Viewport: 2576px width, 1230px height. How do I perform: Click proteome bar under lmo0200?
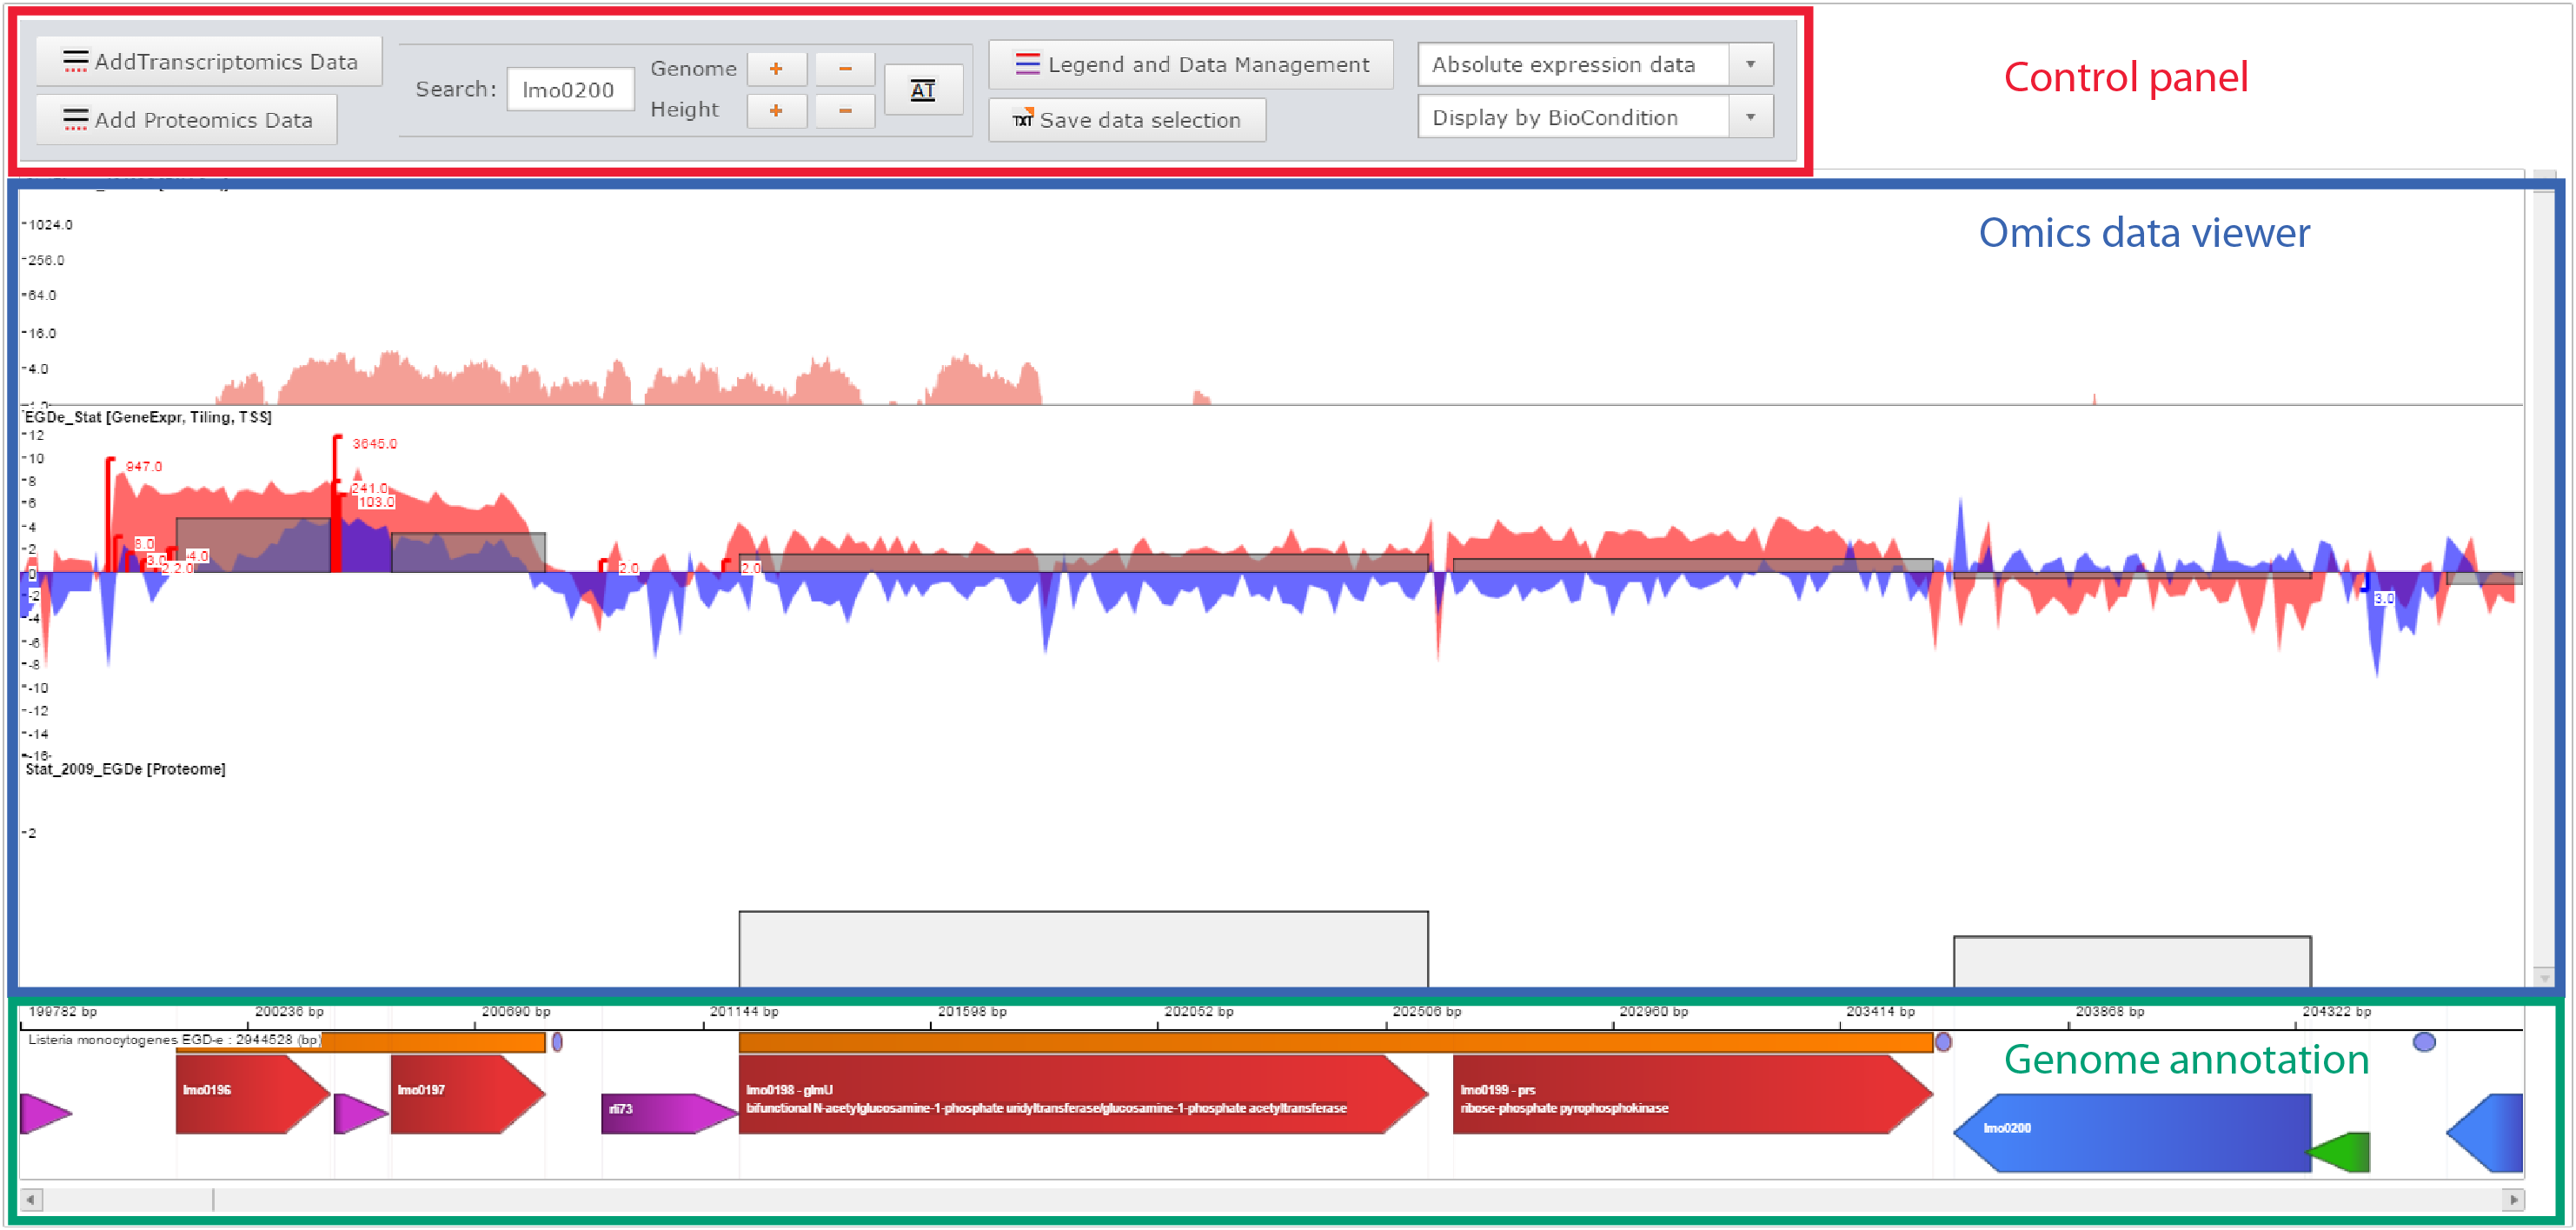[2132, 962]
